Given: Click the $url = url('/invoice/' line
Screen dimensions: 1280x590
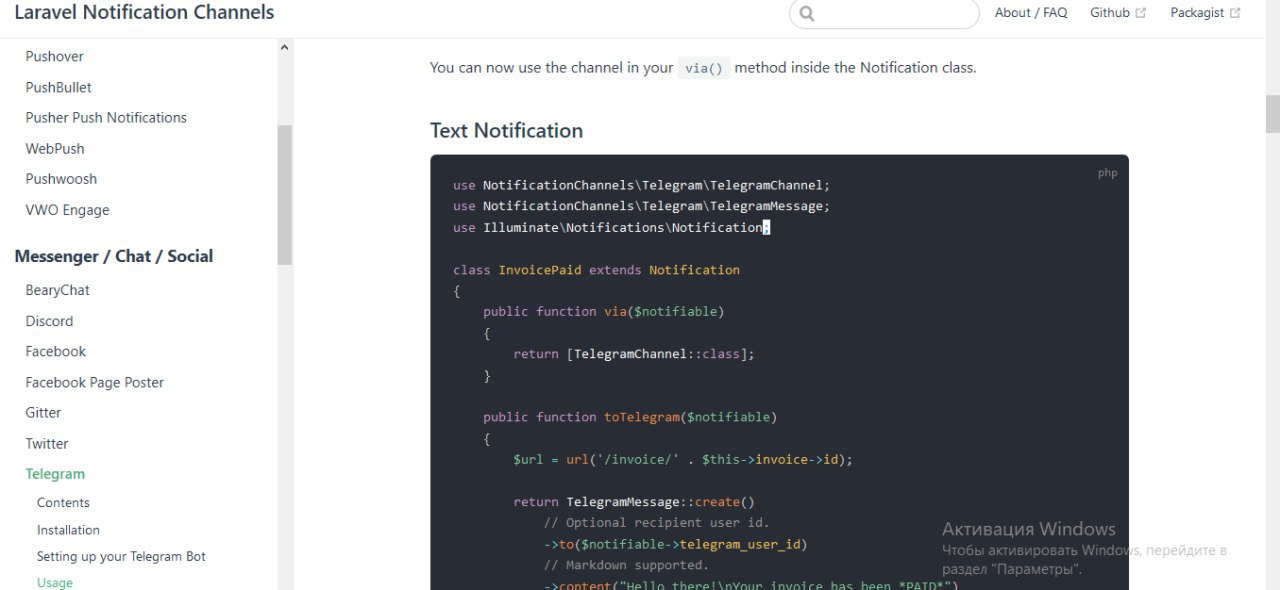Looking at the screenshot, I should (683, 460).
